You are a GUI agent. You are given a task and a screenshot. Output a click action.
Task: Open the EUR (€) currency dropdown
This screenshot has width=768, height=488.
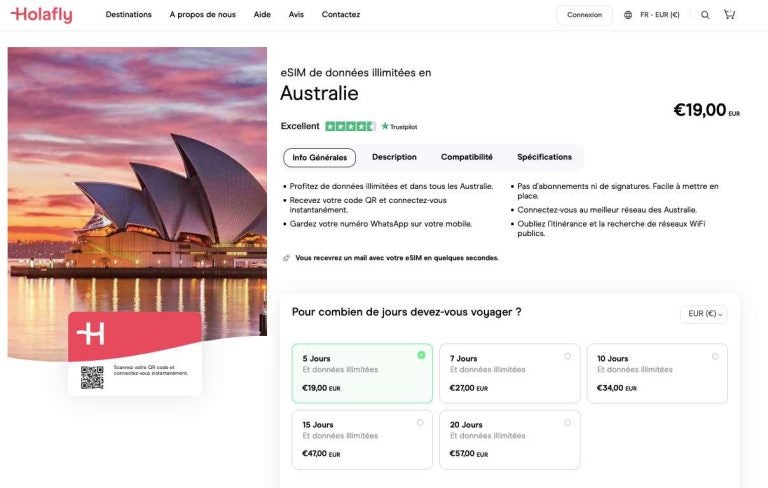tap(704, 314)
